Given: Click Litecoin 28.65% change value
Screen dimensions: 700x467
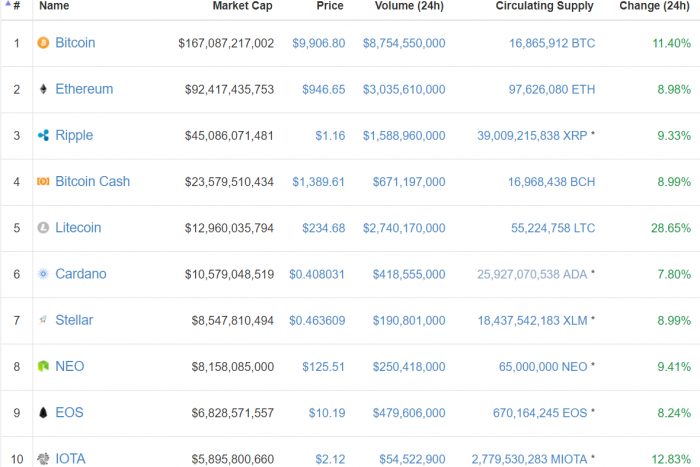Looking at the screenshot, I should (671, 228).
